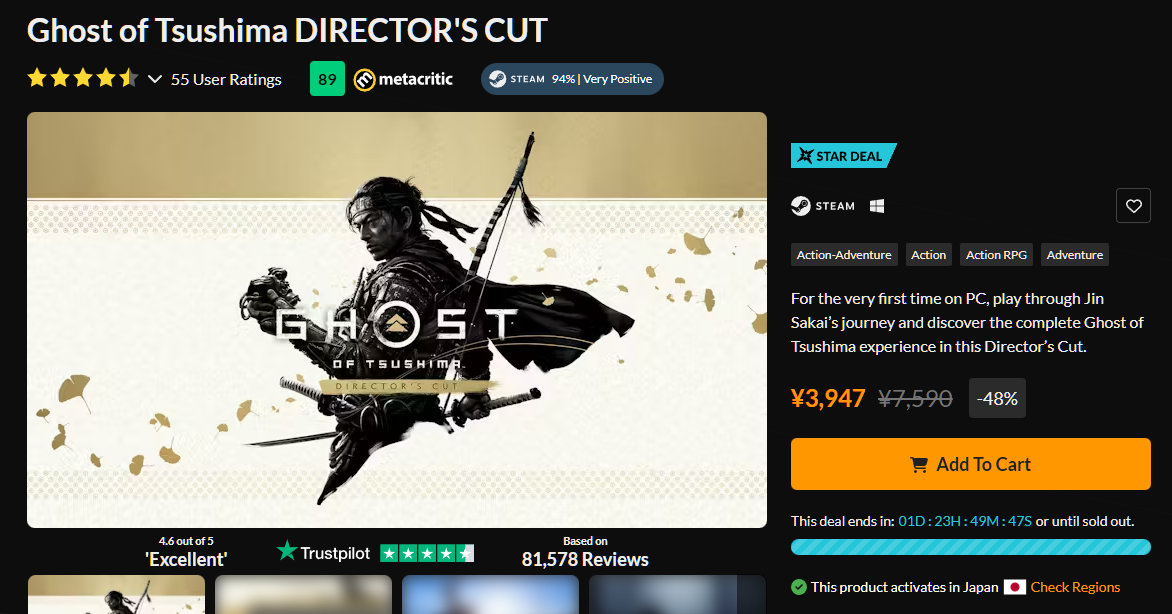This screenshot has width=1172, height=614.
Task: Click the 55 User Ratings text
Action: tap(226, 79)
